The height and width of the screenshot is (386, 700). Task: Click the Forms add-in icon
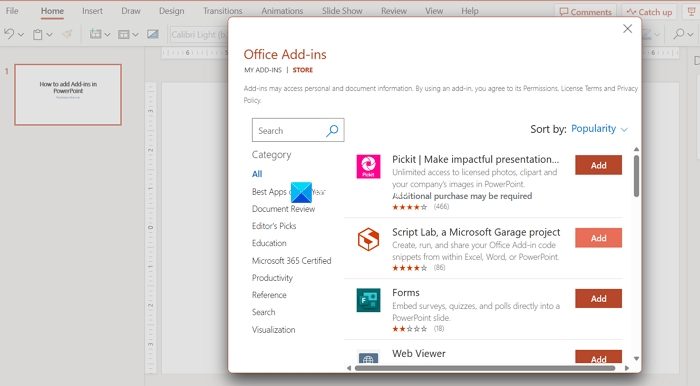[x=368, y=300]
